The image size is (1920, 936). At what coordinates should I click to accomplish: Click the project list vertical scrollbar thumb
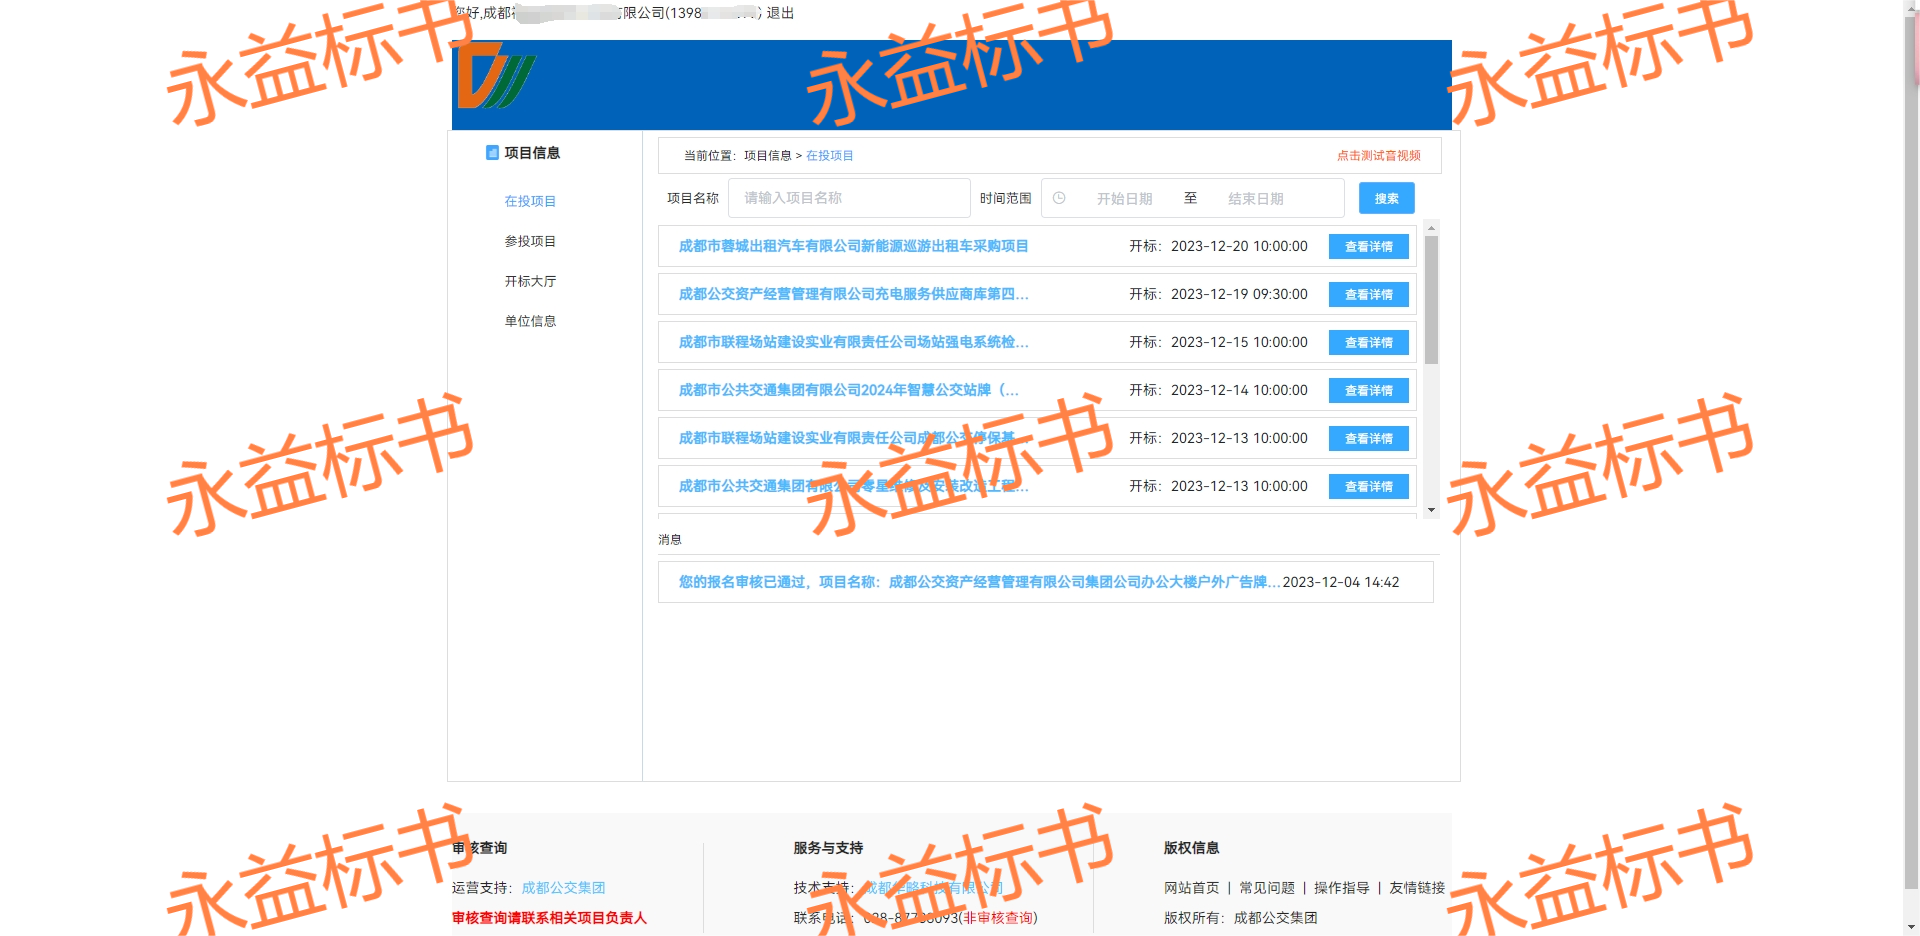point(1431,299)
